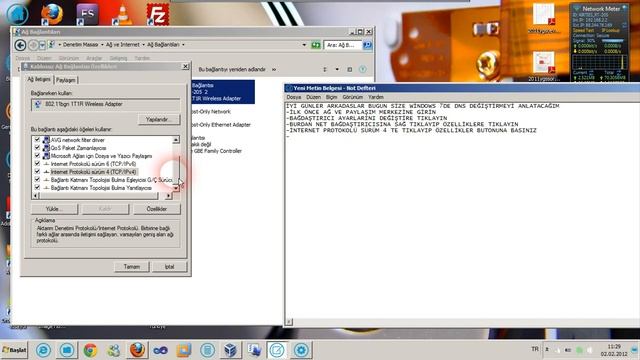The image size is (640, 360).
Task: Uncheck QoS Paket Zamanlayıcısı
Action: point(37,148)
